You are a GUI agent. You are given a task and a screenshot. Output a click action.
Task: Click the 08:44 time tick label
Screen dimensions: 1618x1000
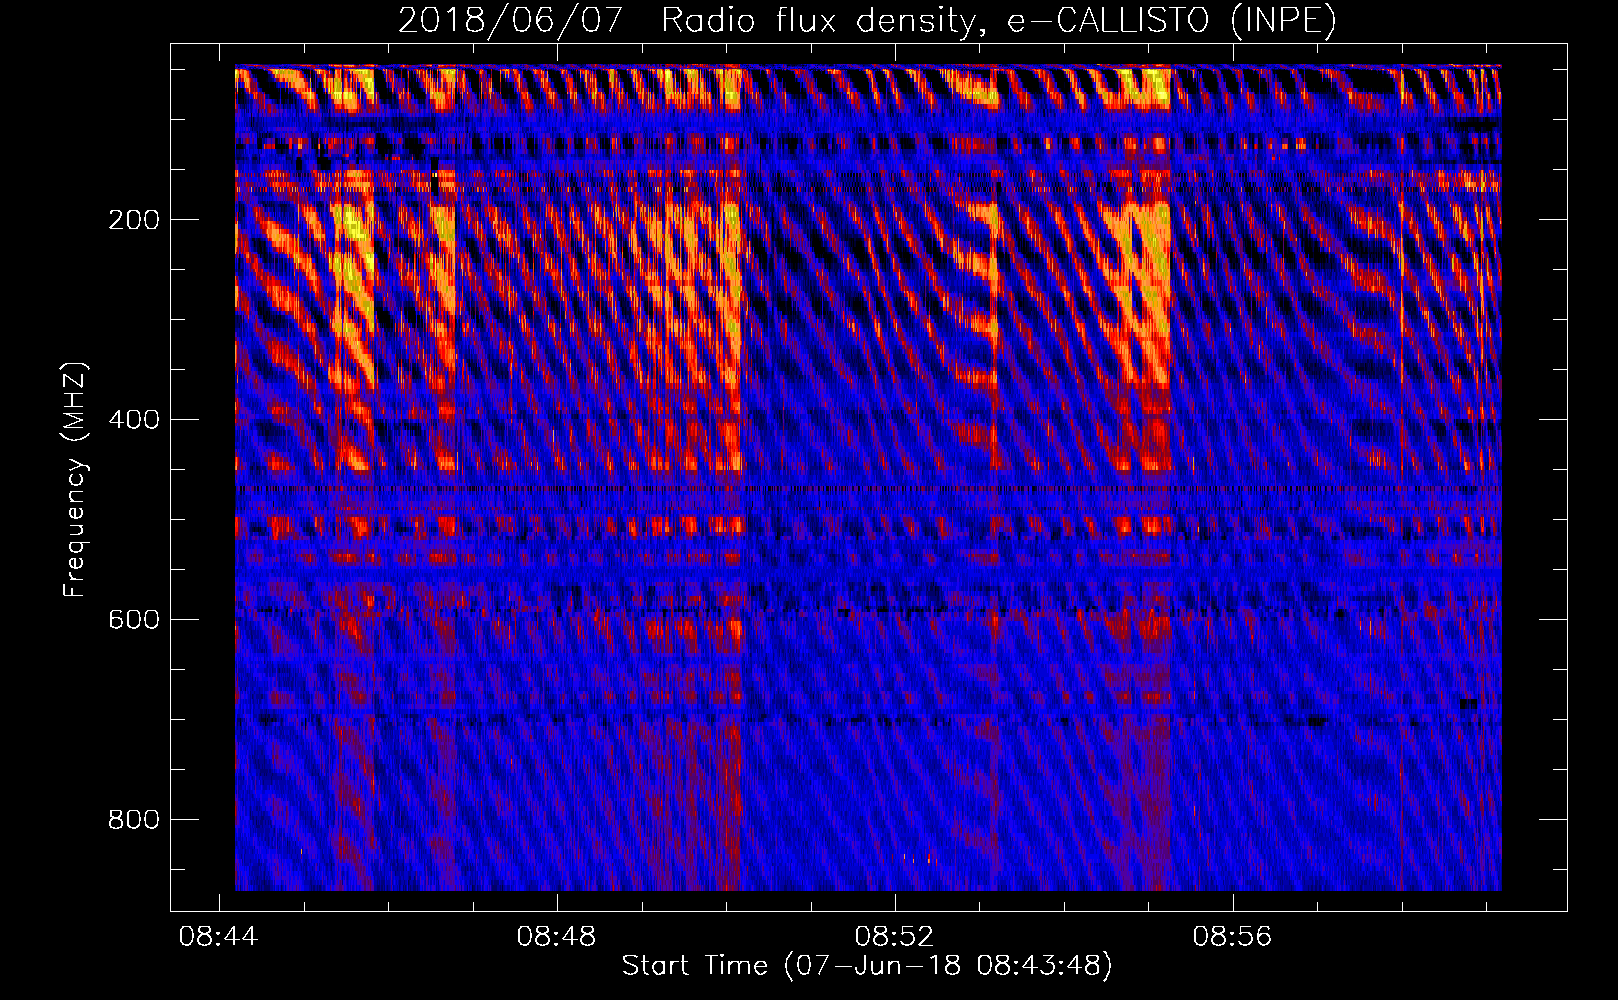click(218, 936)
